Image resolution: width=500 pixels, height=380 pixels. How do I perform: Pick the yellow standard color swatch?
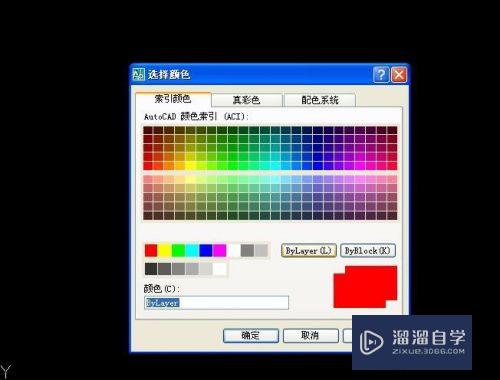tap(165, 250)
